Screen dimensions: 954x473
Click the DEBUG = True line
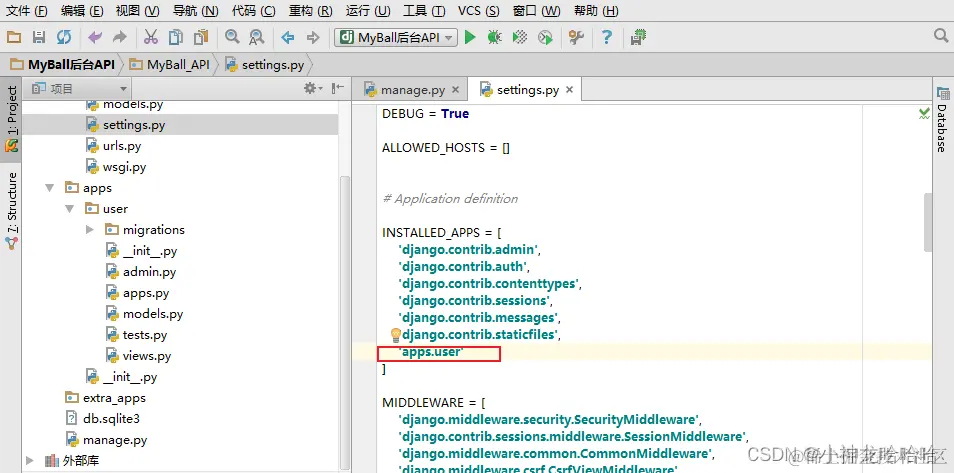(425, 114)
